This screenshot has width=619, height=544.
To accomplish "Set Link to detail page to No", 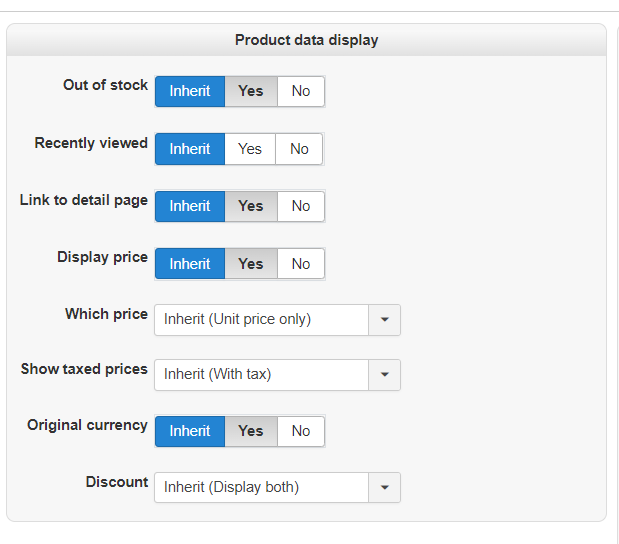I will [301, 206].
